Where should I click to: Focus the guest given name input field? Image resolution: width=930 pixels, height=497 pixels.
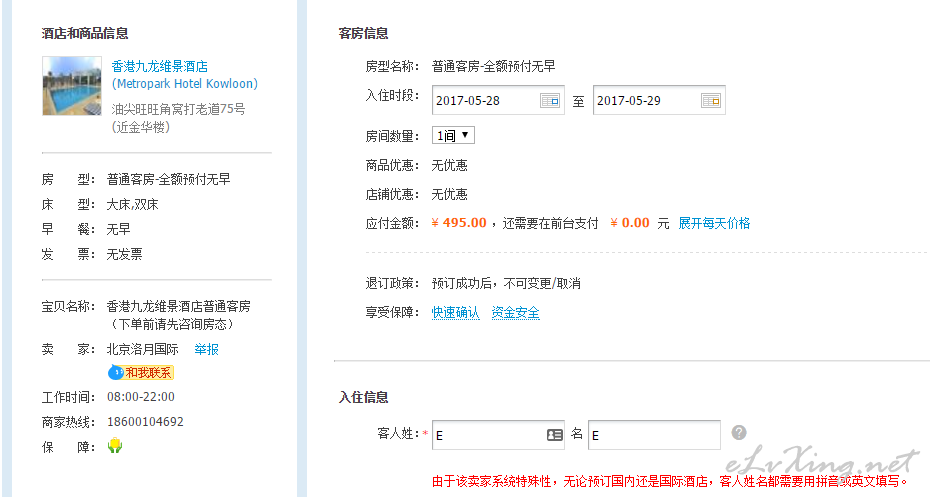[x=654, y=435]
